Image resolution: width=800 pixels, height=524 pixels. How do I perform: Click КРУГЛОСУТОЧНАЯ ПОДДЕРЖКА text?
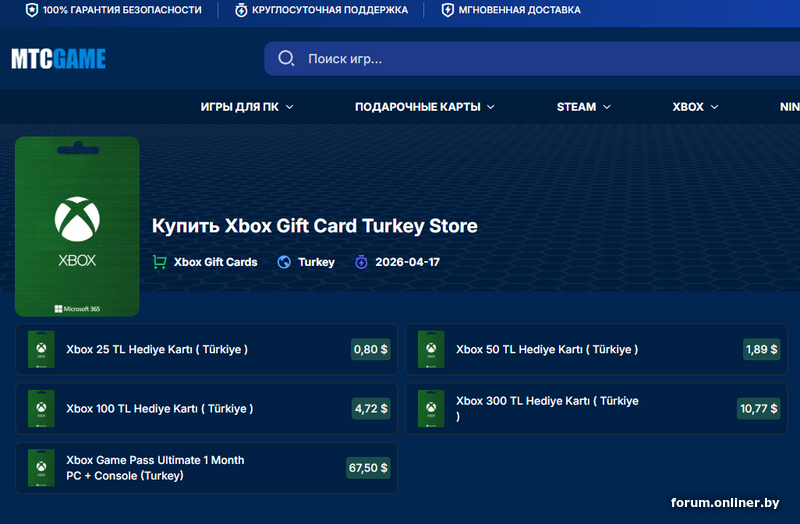330,10
